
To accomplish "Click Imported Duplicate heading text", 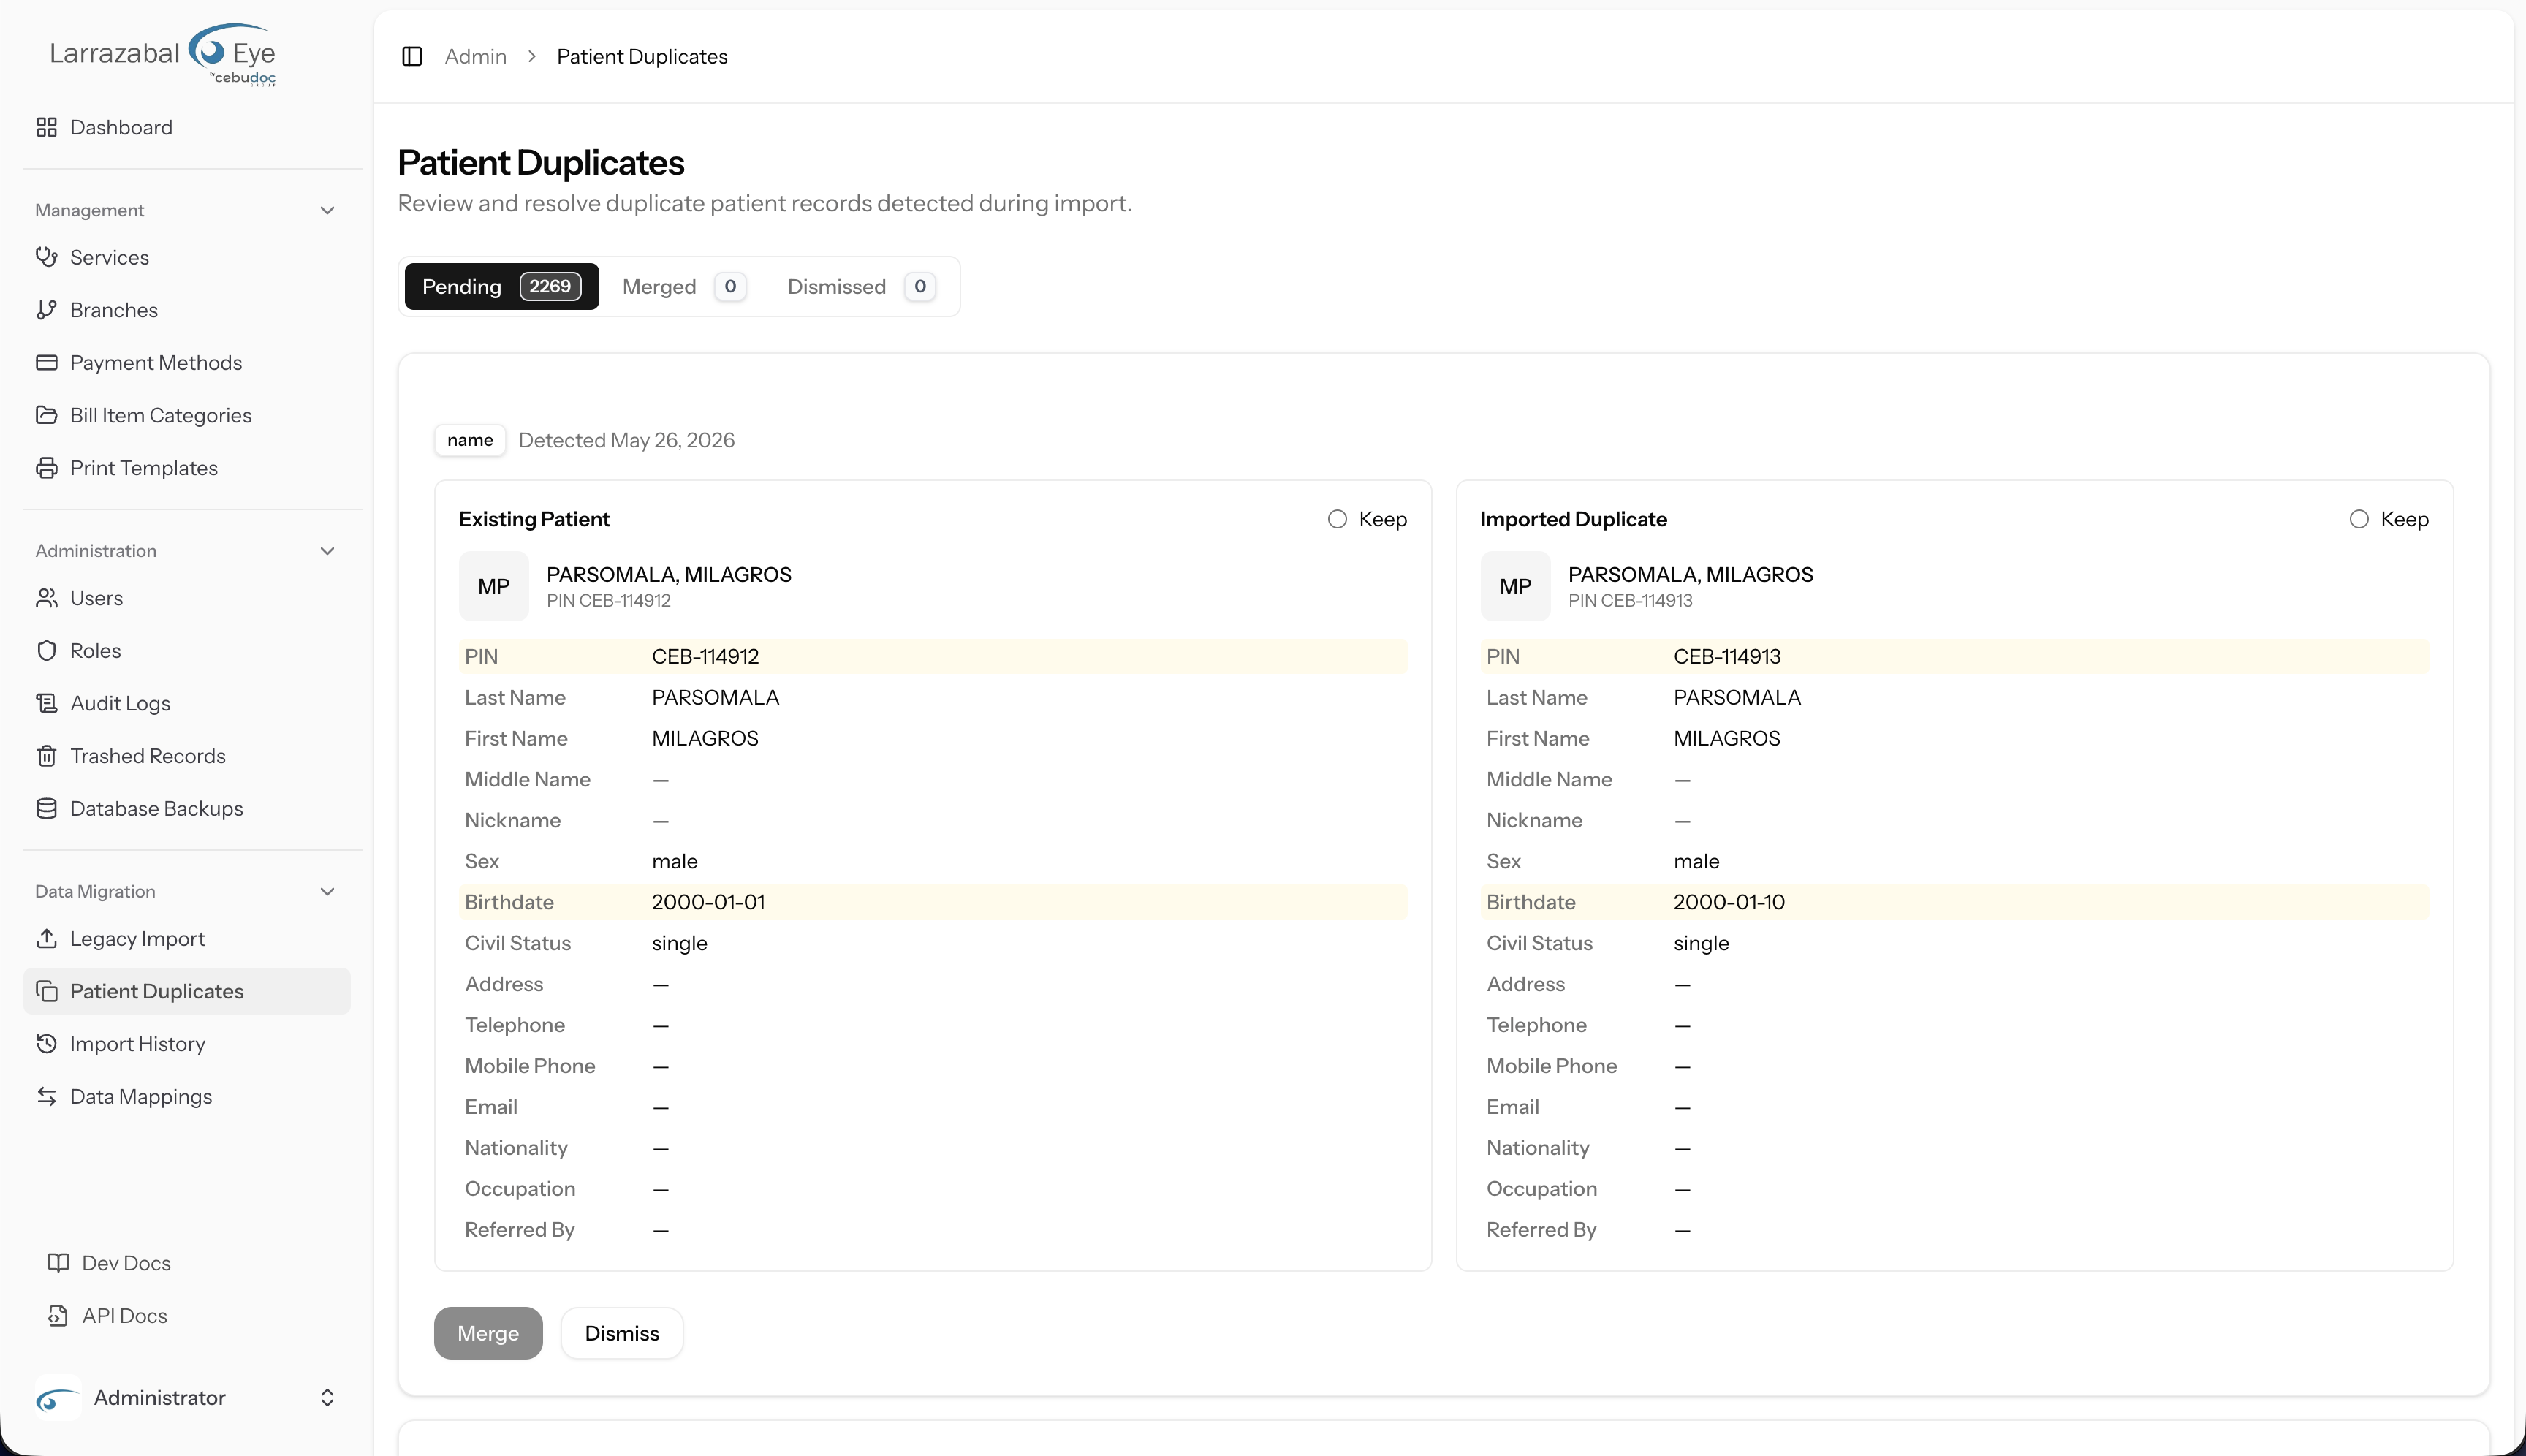I will (x=1573, y=519).
